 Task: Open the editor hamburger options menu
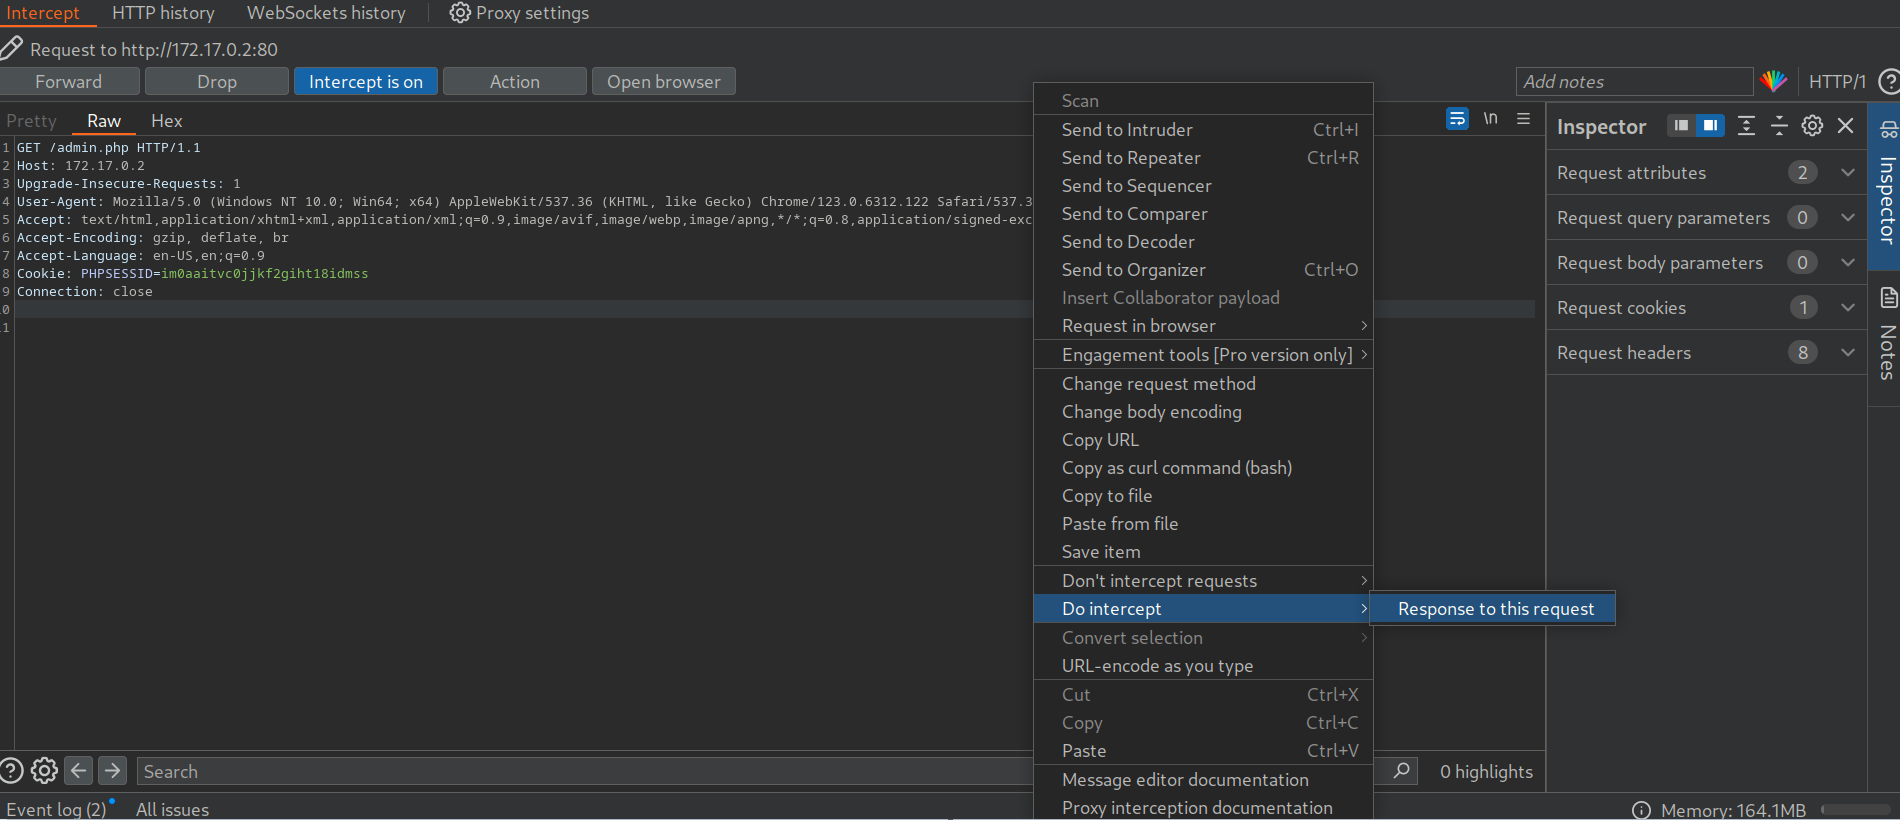pos(1523,119)
